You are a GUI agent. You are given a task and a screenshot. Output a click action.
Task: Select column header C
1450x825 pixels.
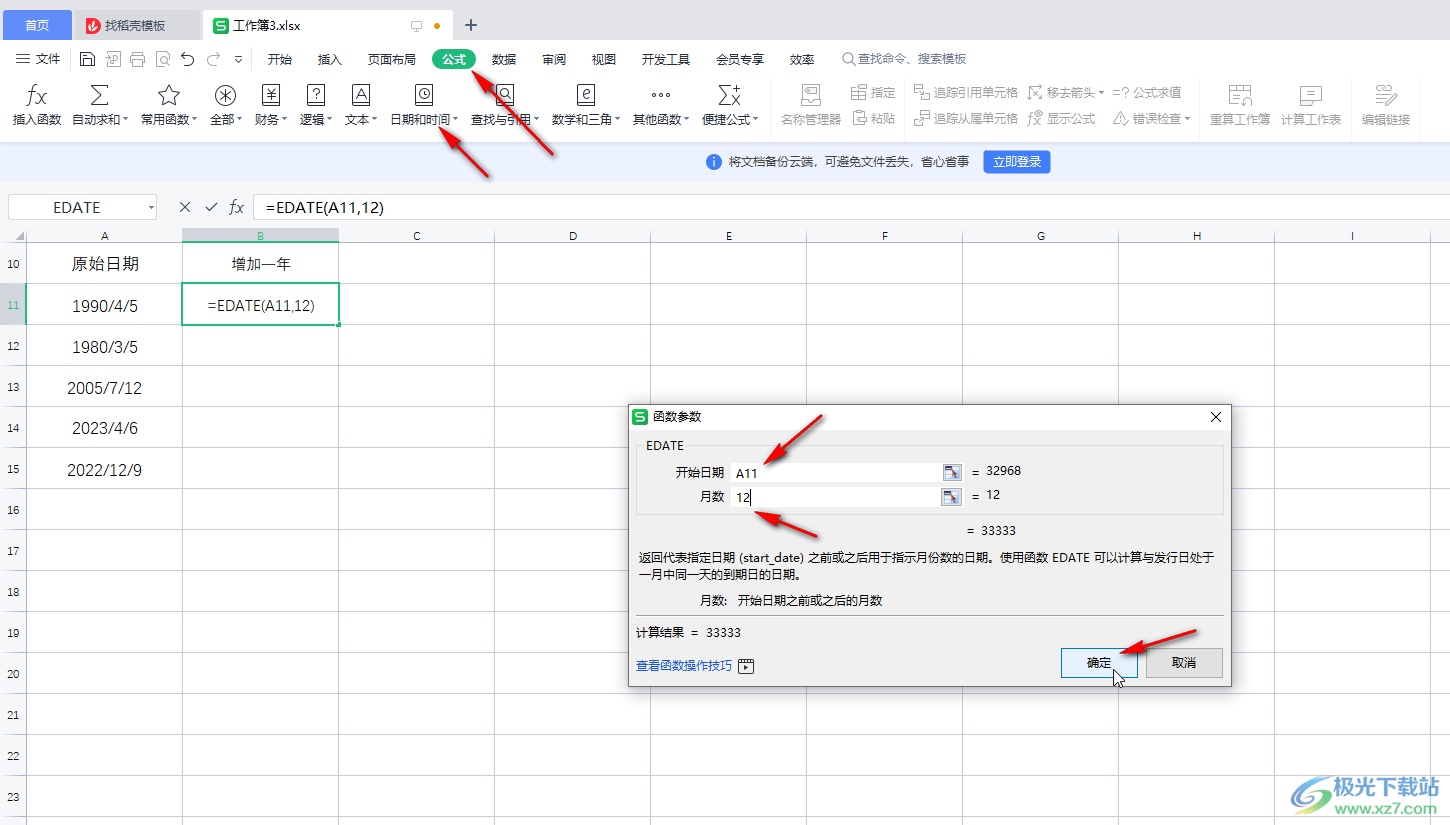(416, 236)
